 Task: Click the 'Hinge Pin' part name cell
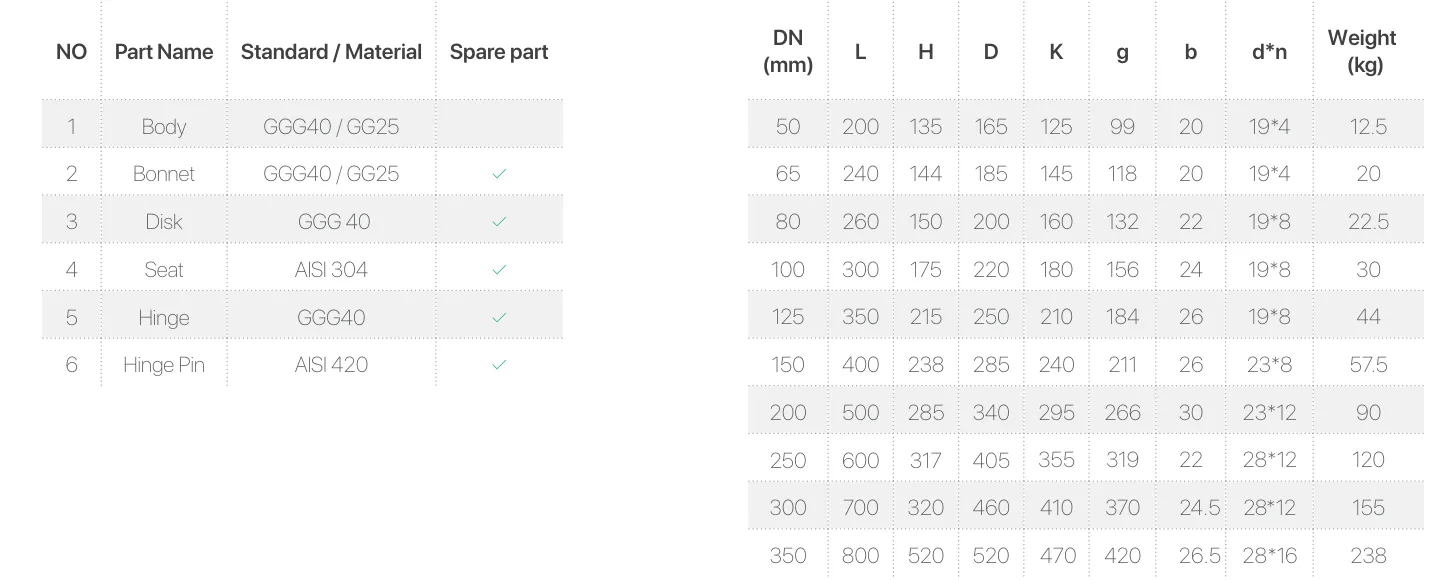point(164,365)
